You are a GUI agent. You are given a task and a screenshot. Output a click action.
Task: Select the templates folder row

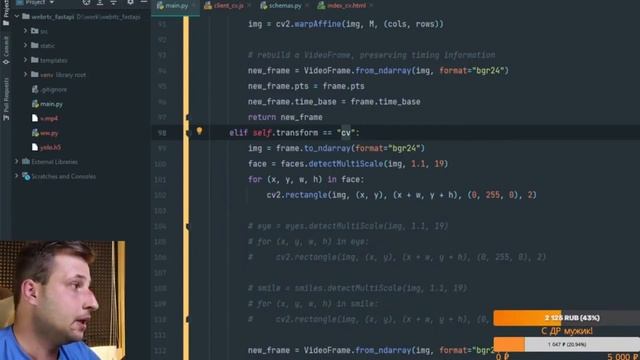pos(82,60)
